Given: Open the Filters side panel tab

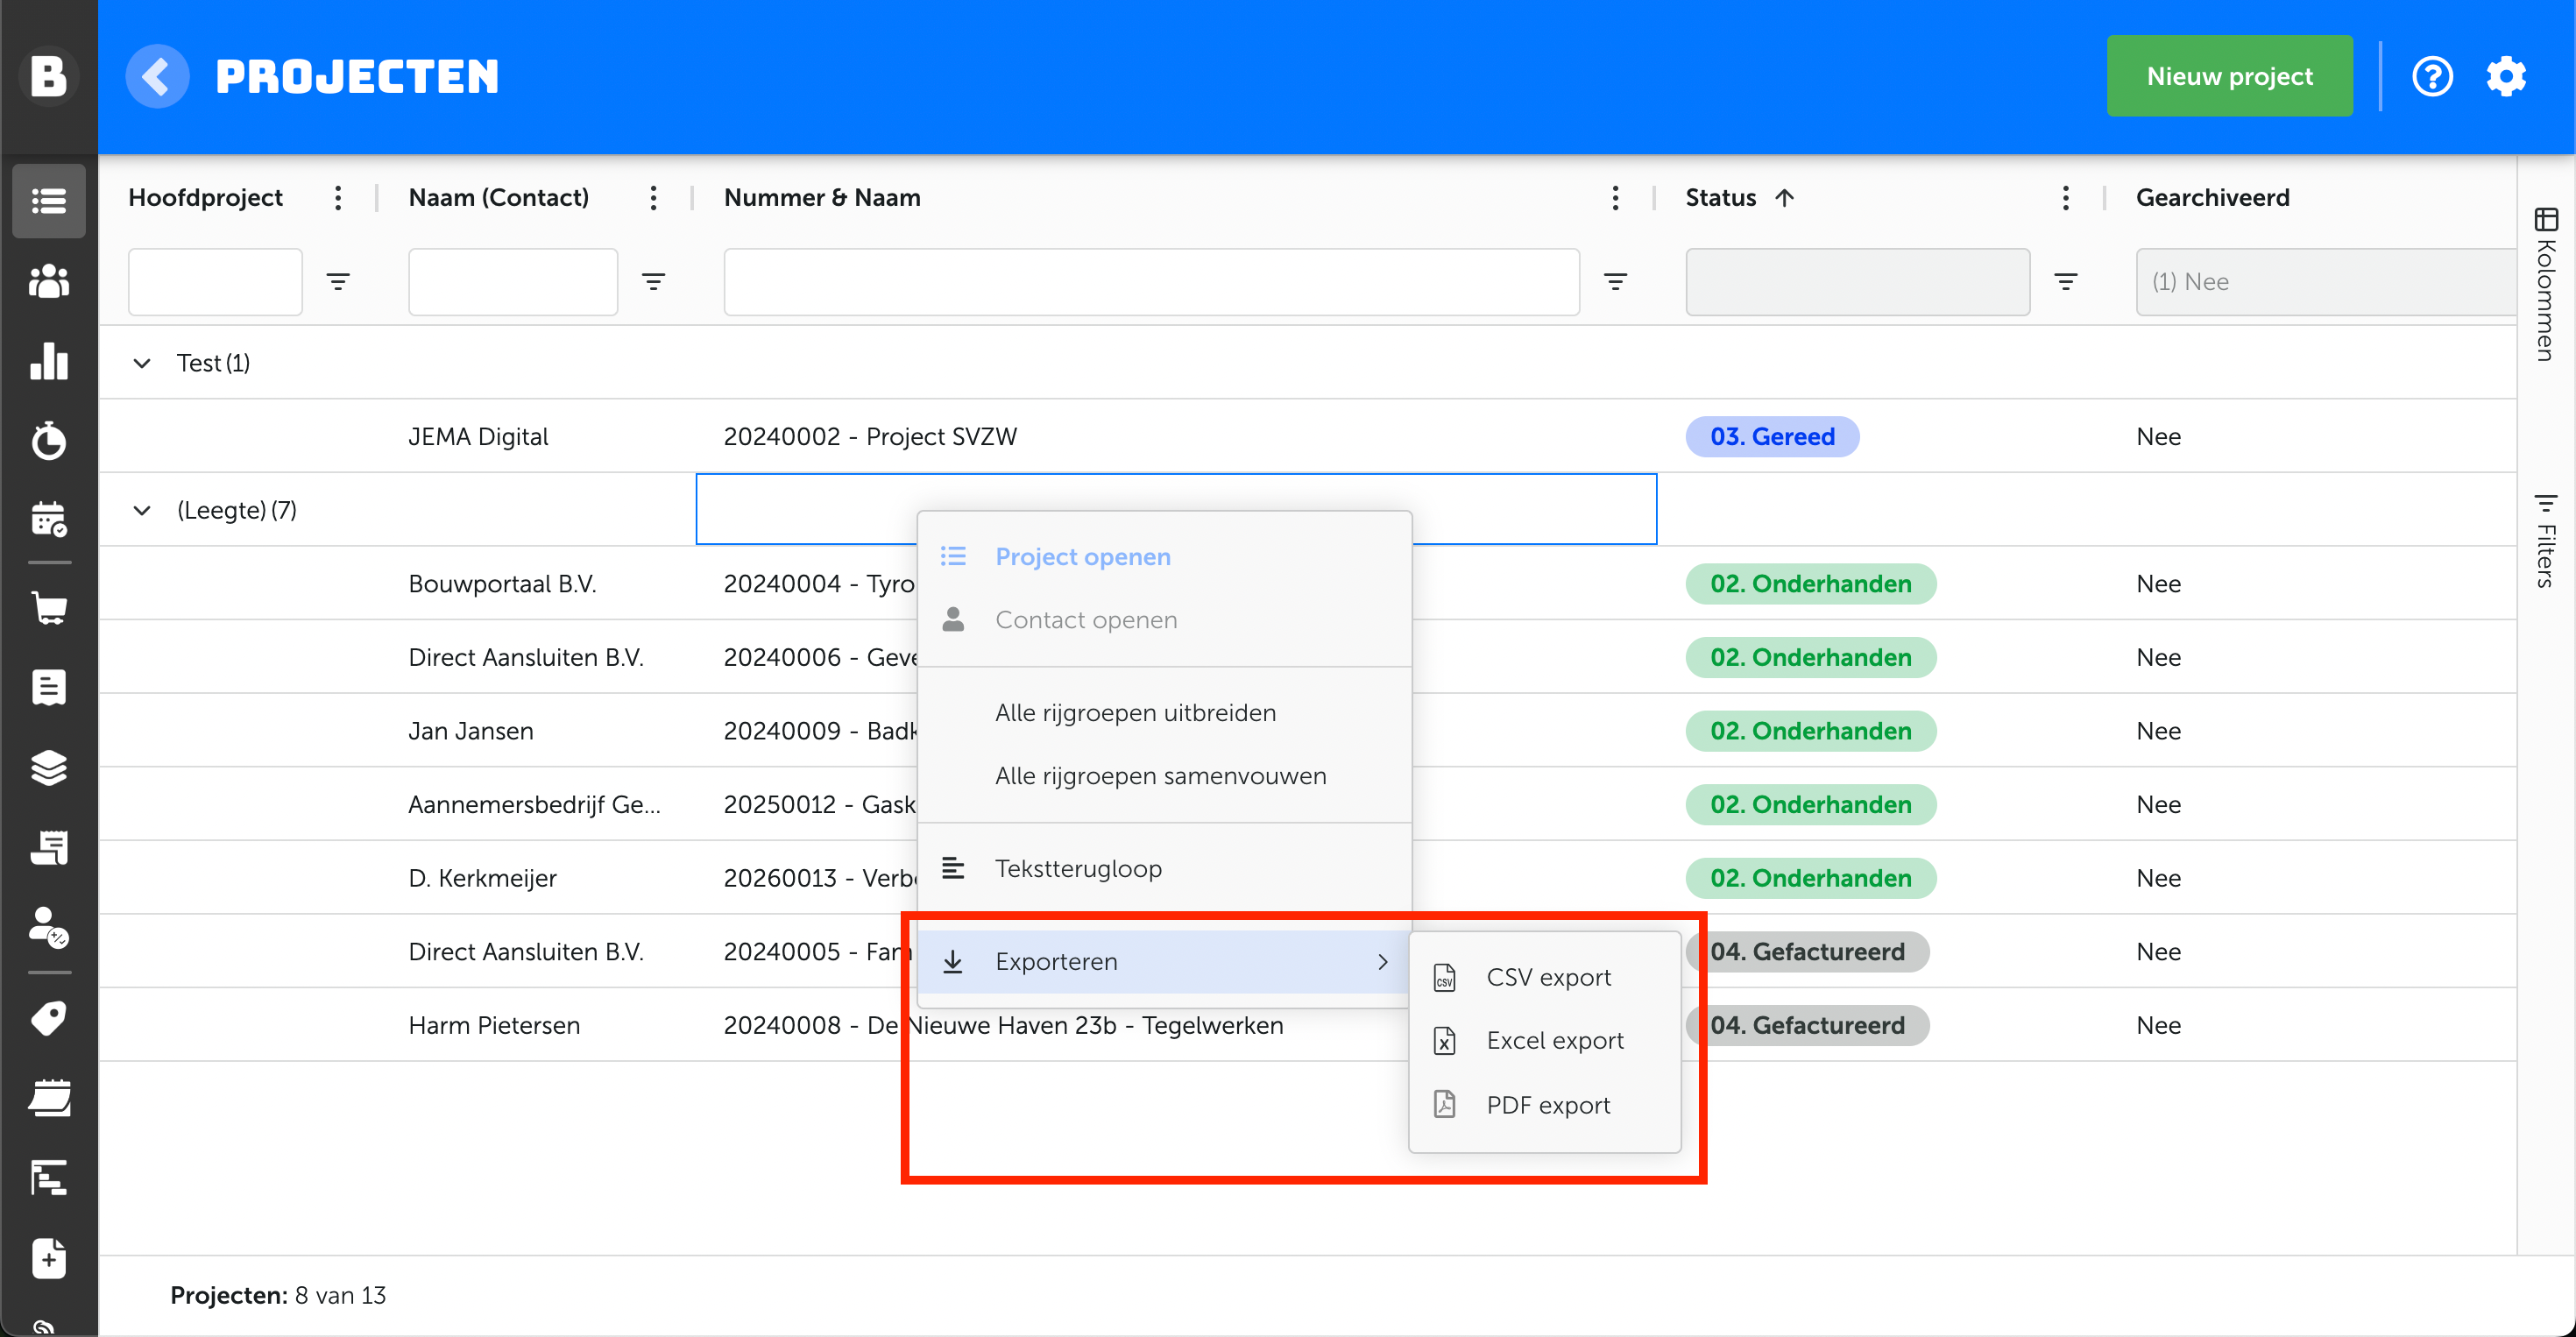Looking at the screenshot, I should coord(2546,540).
